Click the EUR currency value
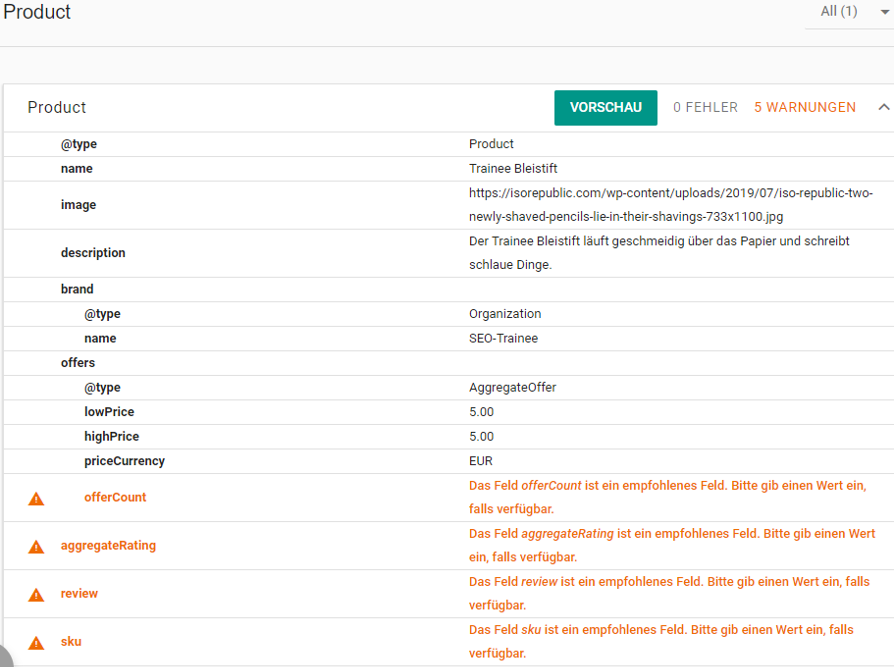Screen dimensions: 894x667 (481, 461)
